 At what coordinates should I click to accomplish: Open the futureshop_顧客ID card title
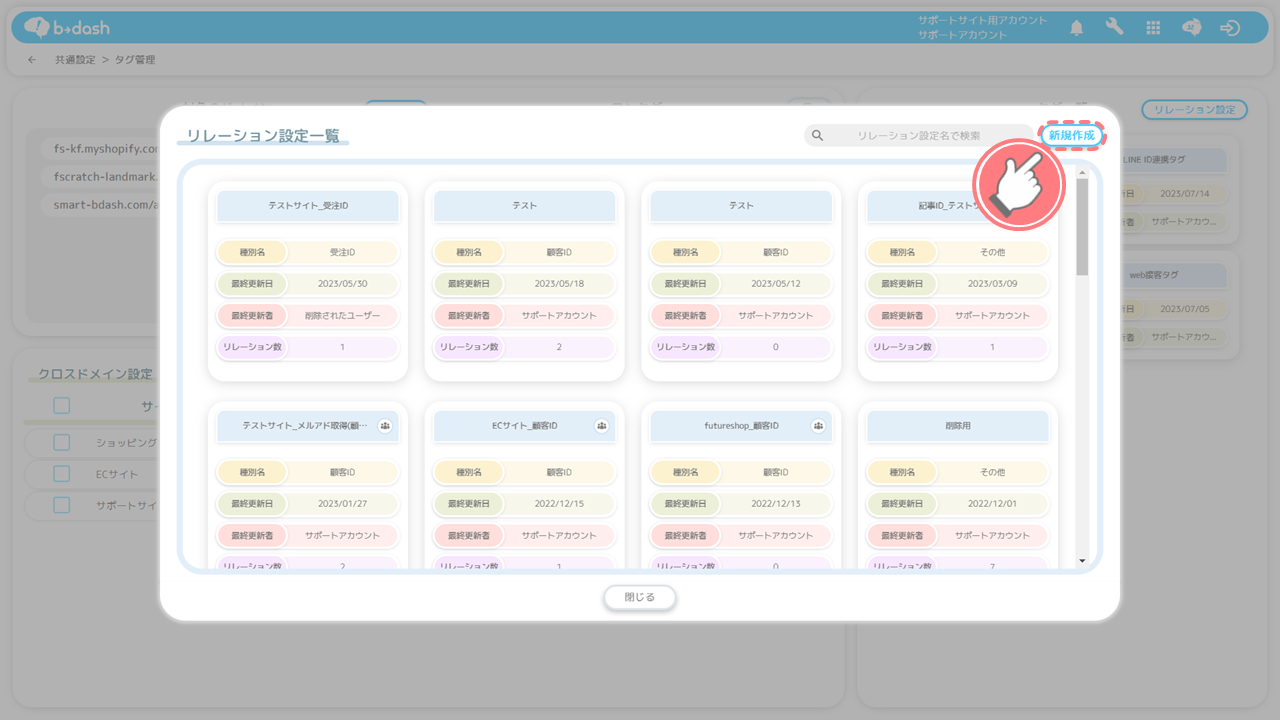(741, 426)
